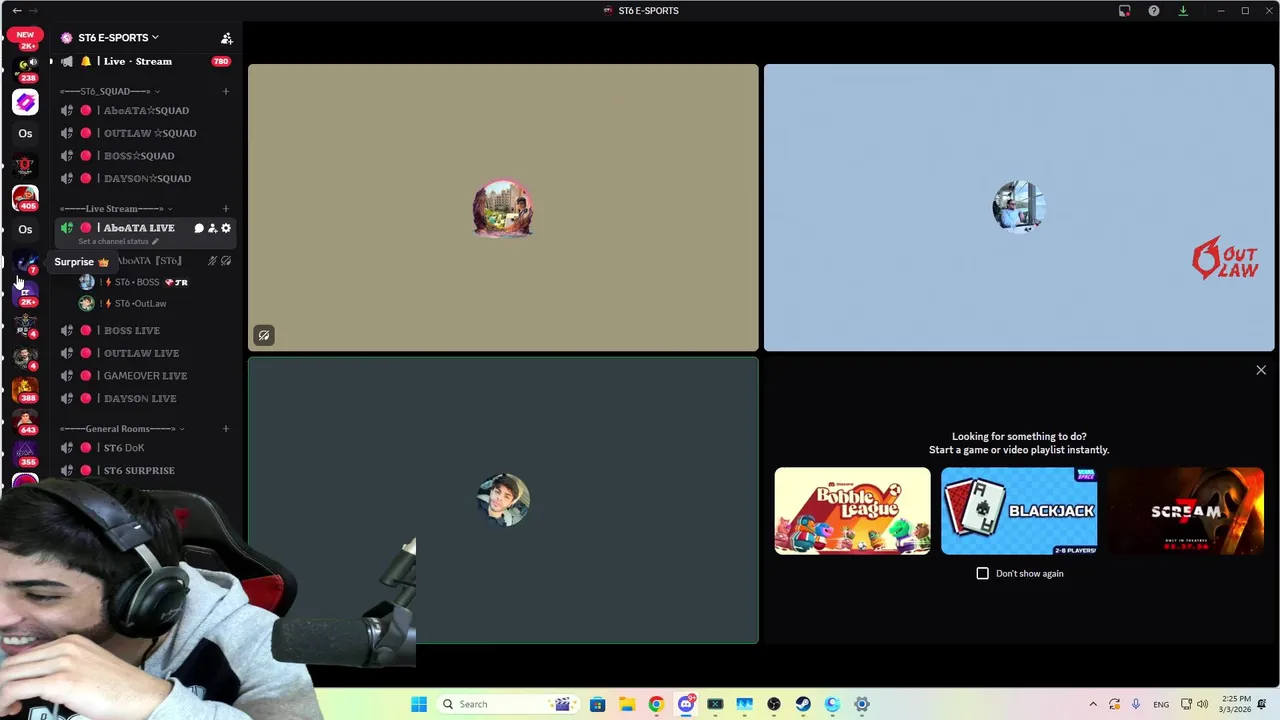The width and height of the screenshot is (1280, 720).
Task: Join the OUTLAW ☆SQUAD voice channel
Action: 145,133
